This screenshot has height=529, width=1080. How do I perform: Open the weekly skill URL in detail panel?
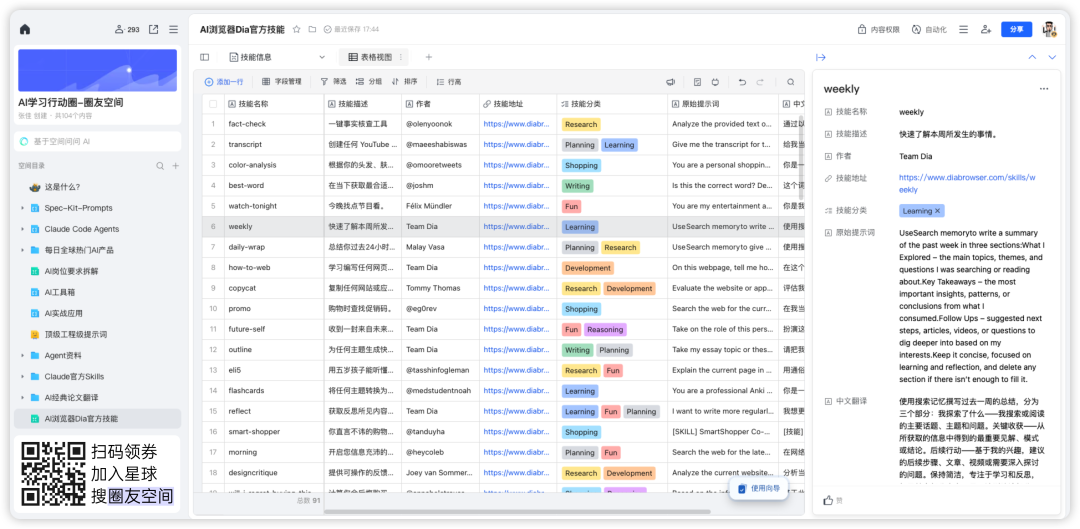pyautogui.click(x=967, y=183)
